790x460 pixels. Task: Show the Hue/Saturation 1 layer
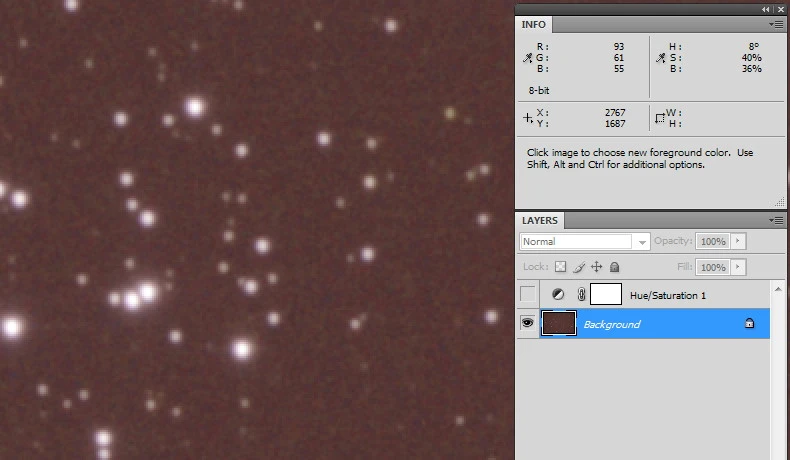528,295
